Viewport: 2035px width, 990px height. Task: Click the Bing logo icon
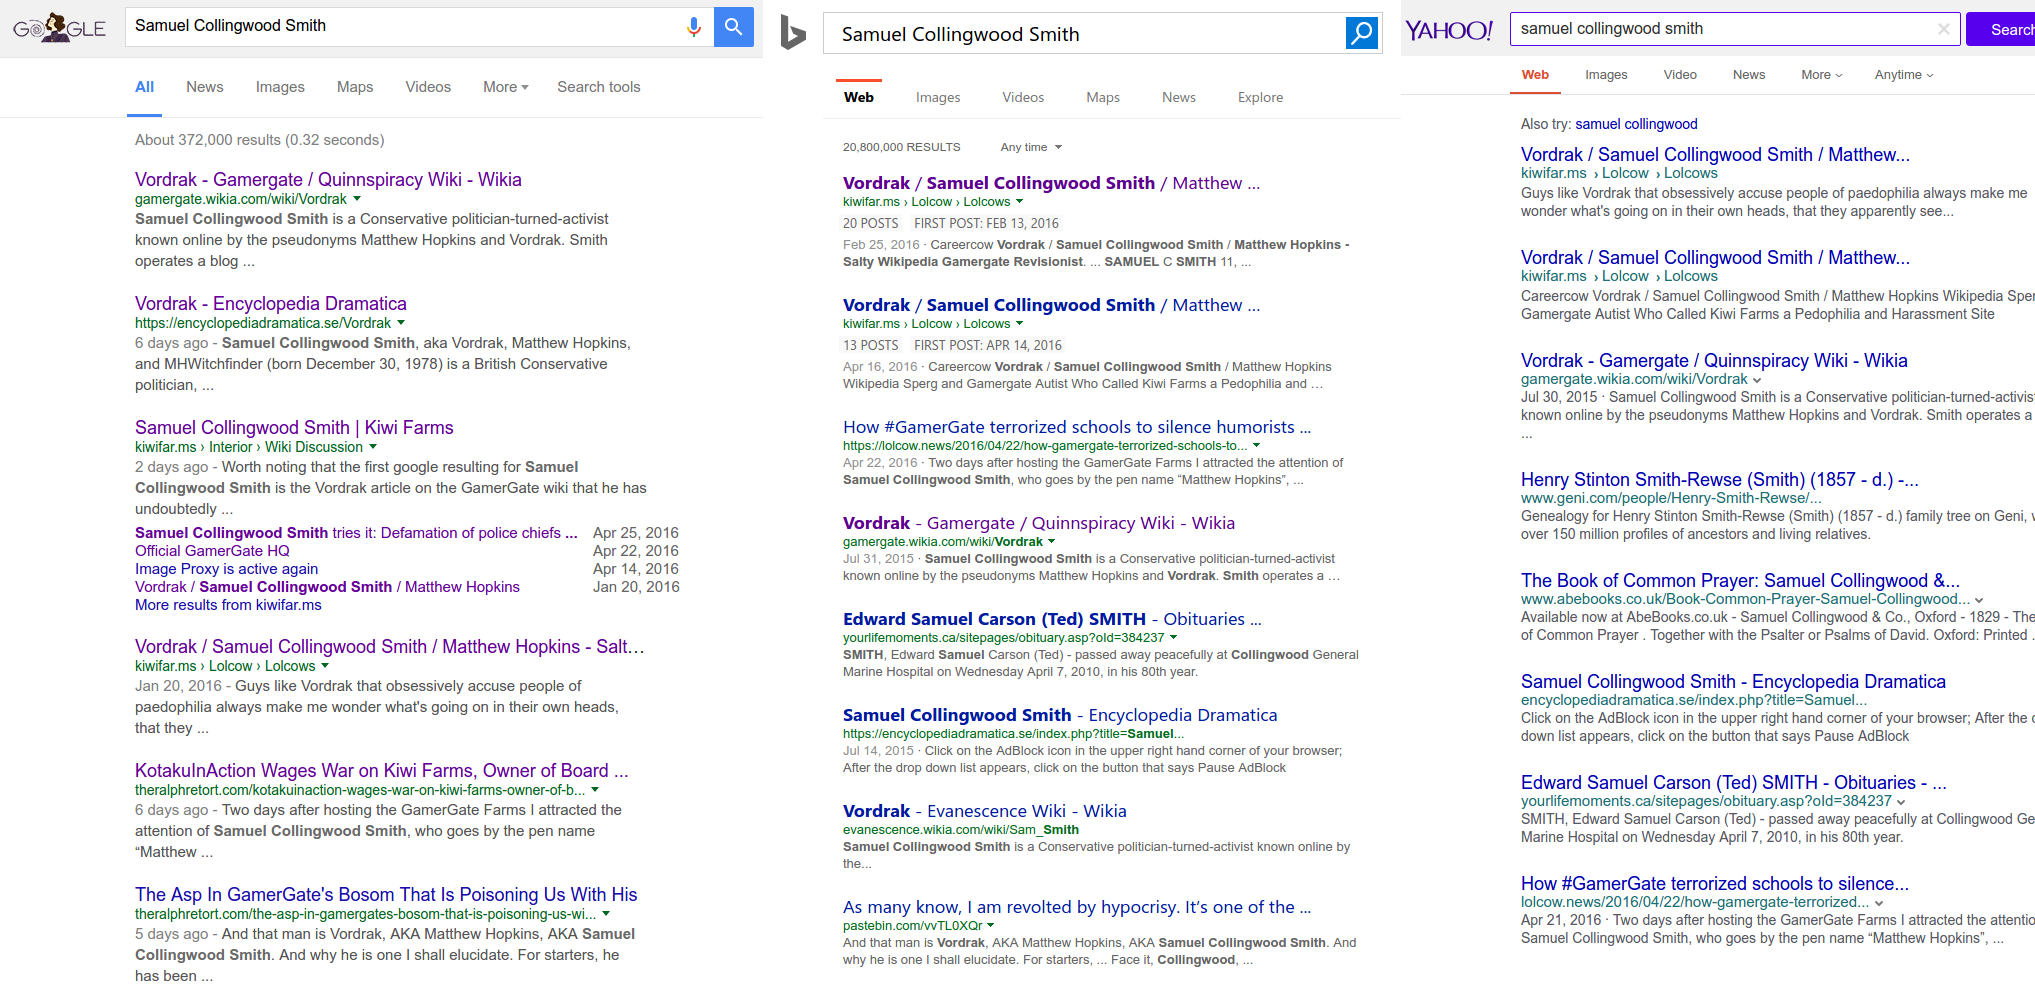(x=793, y=33)
